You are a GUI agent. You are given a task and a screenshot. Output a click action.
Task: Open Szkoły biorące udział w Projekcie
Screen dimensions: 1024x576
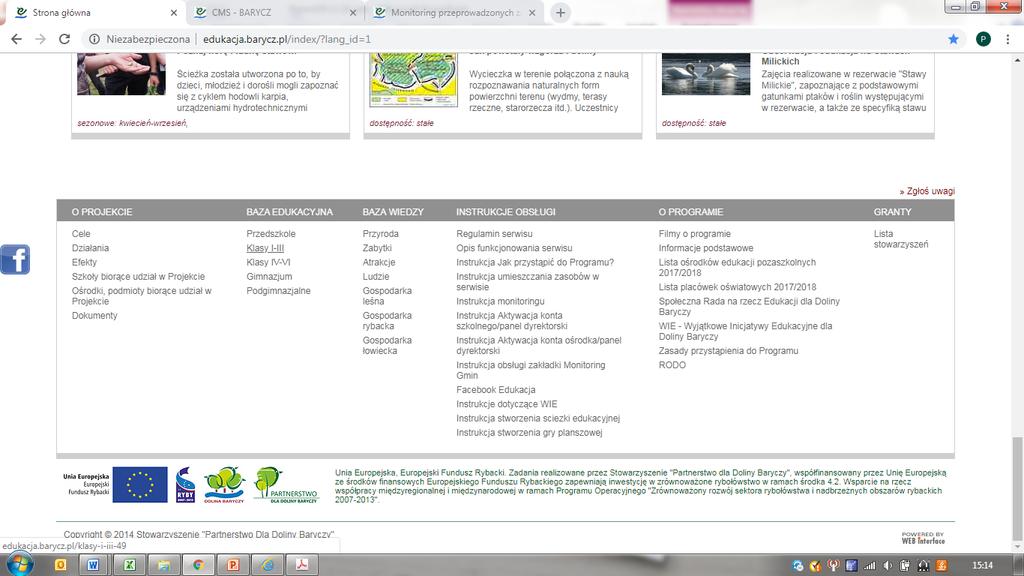(x=138, y=277)
